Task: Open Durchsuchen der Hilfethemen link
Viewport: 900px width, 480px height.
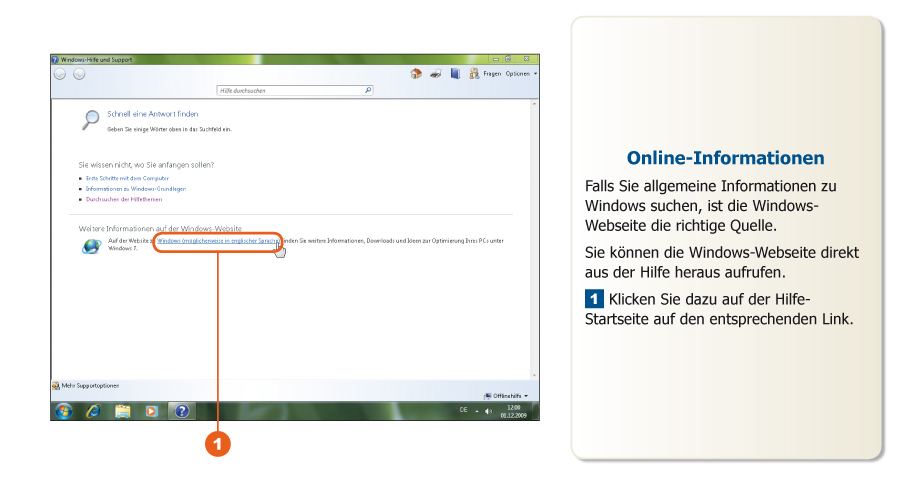Action: [124, 199]
